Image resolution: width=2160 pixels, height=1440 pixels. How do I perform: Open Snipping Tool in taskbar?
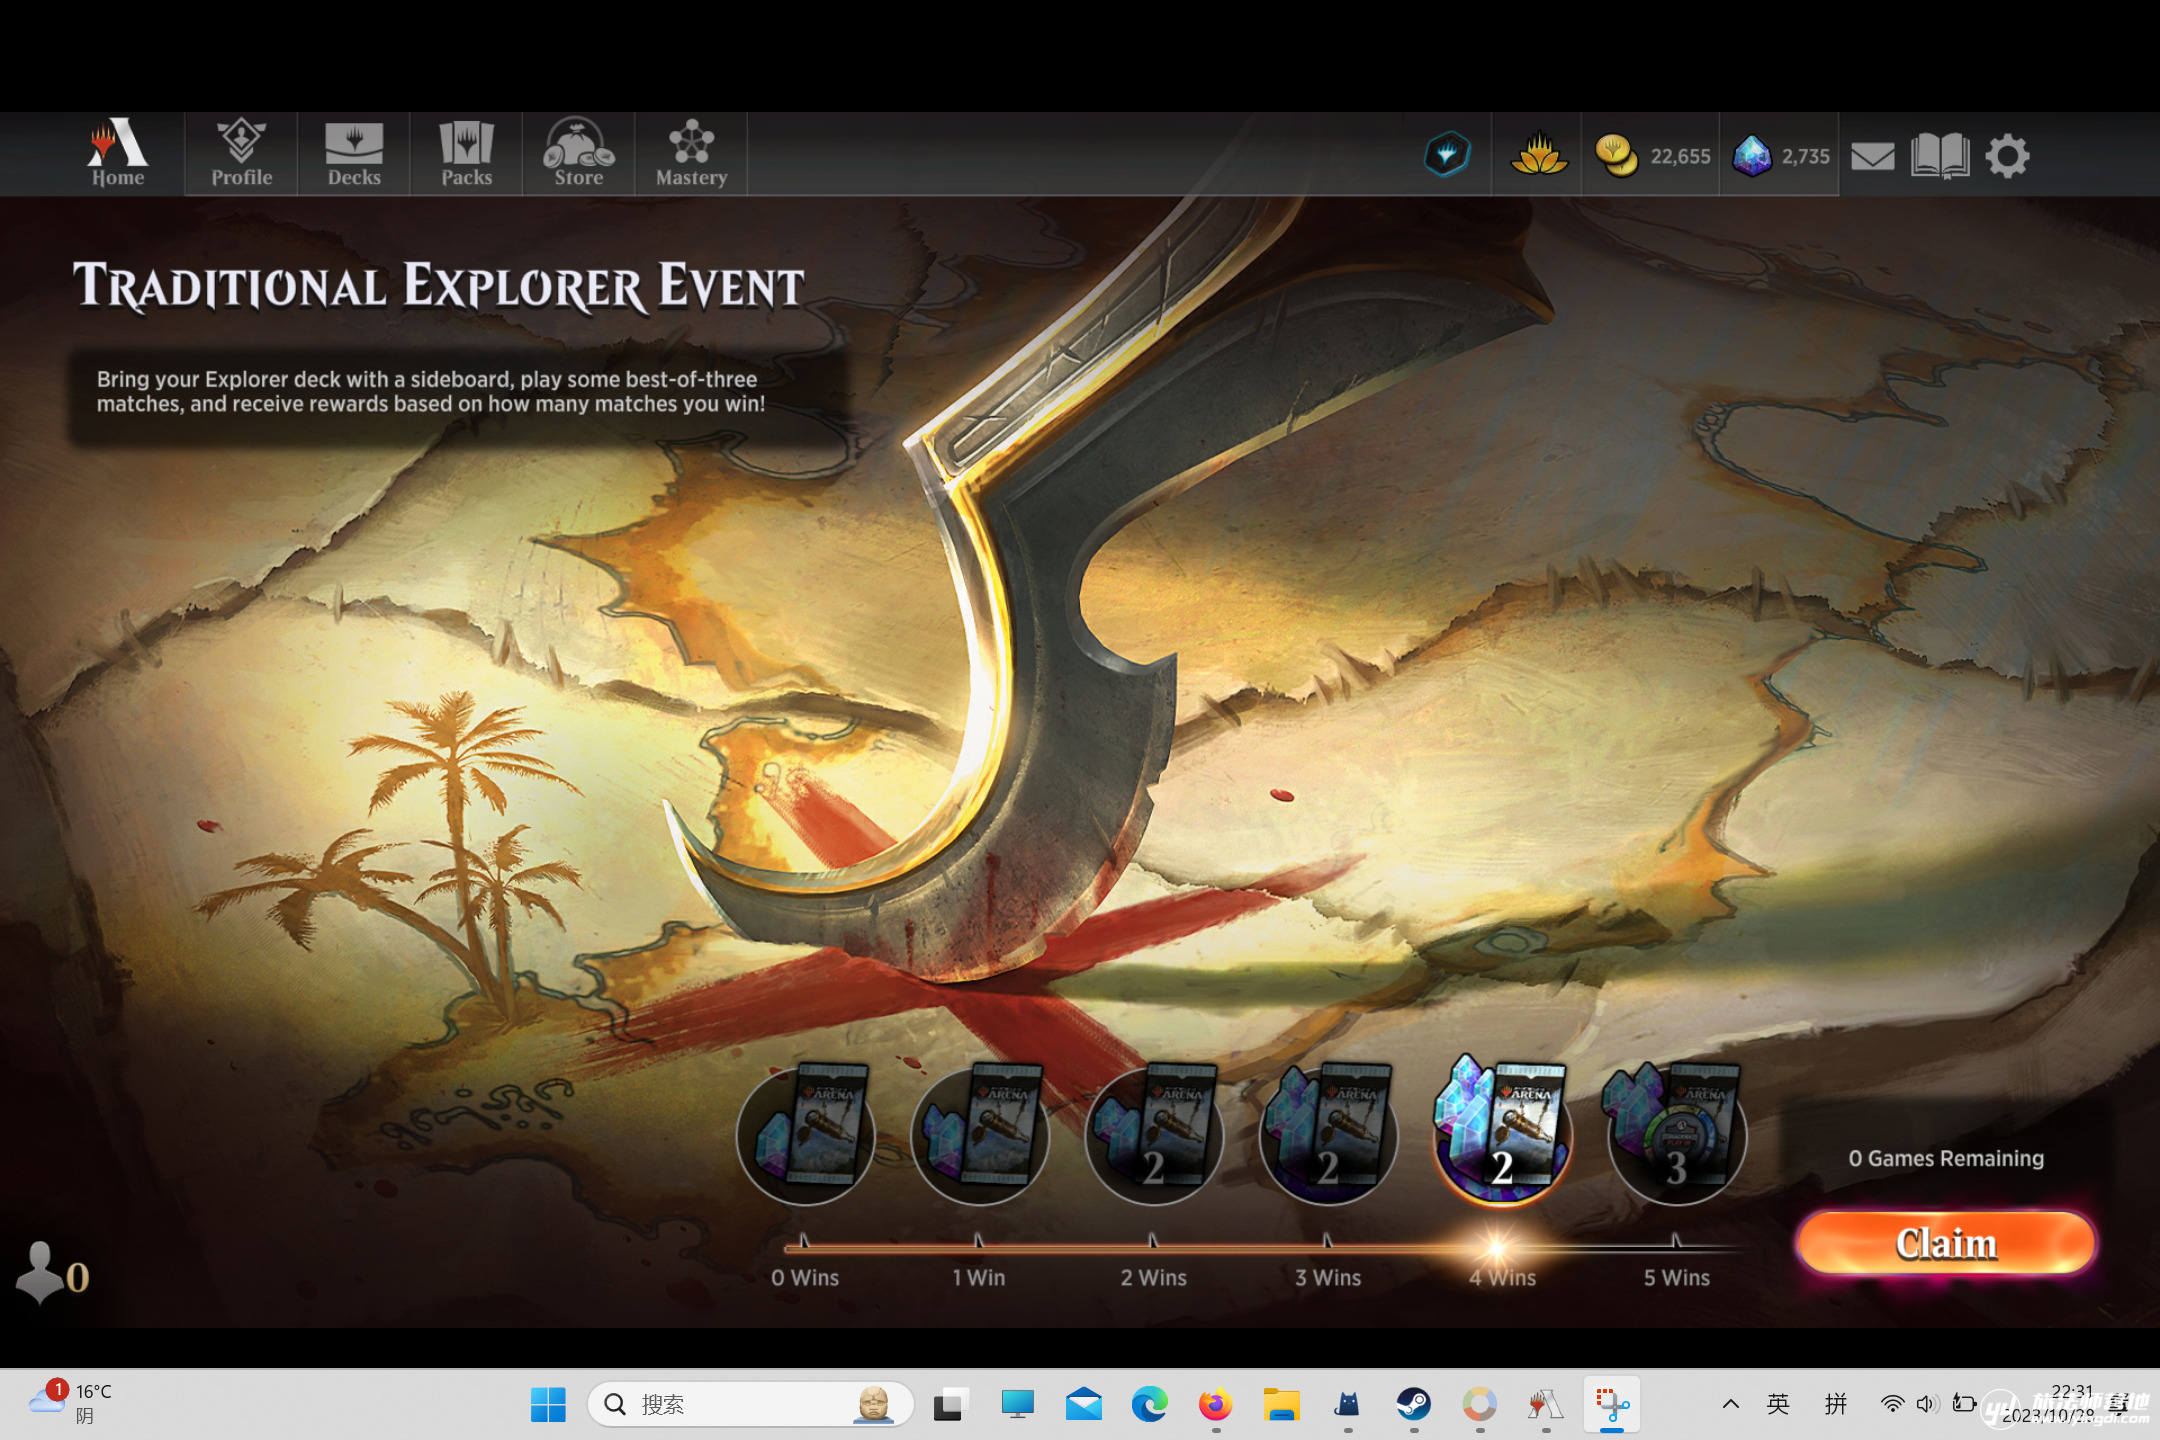(x=1611, y=1404)
